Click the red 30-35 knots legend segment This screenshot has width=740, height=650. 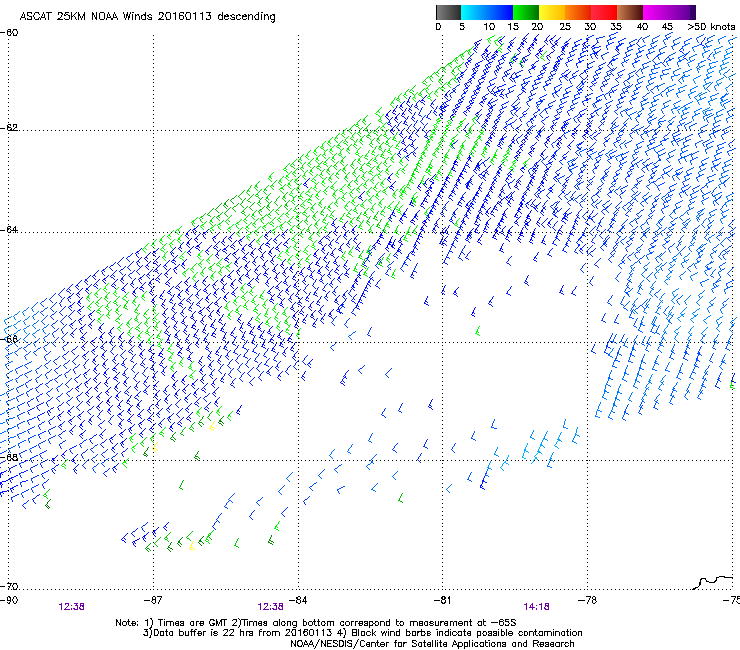[x=605, y=12]
